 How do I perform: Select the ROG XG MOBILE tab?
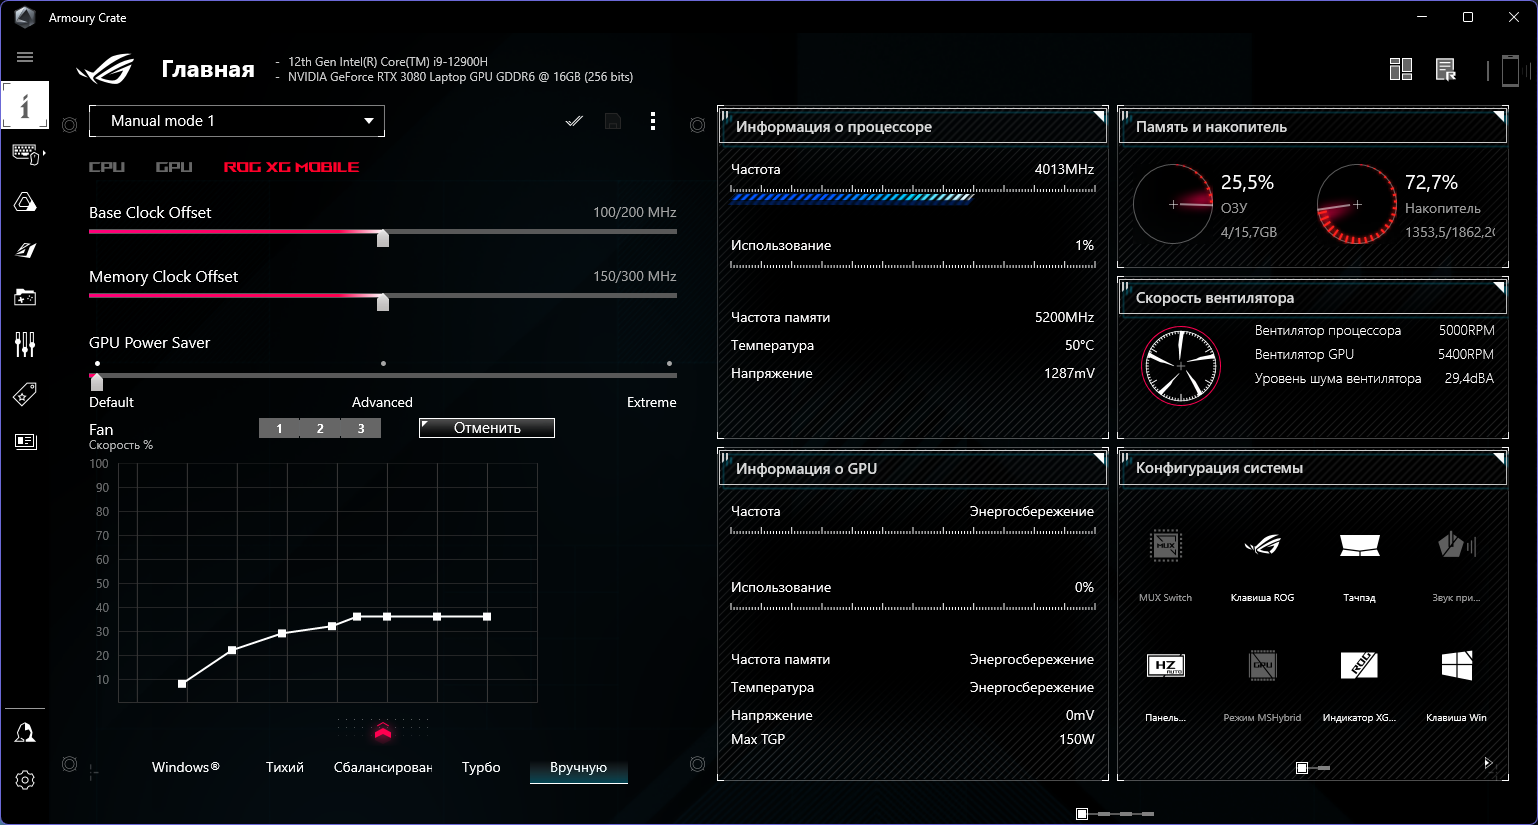coord(291,167)
